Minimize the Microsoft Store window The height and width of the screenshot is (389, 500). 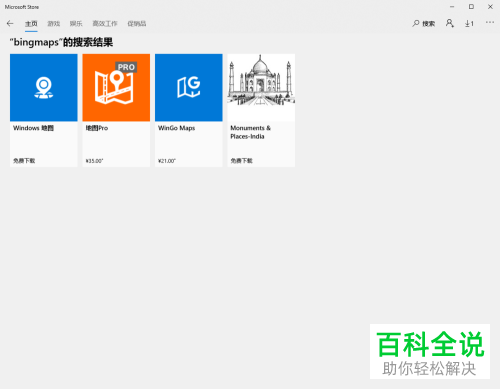pyautogui.click(x=452, y=7)
